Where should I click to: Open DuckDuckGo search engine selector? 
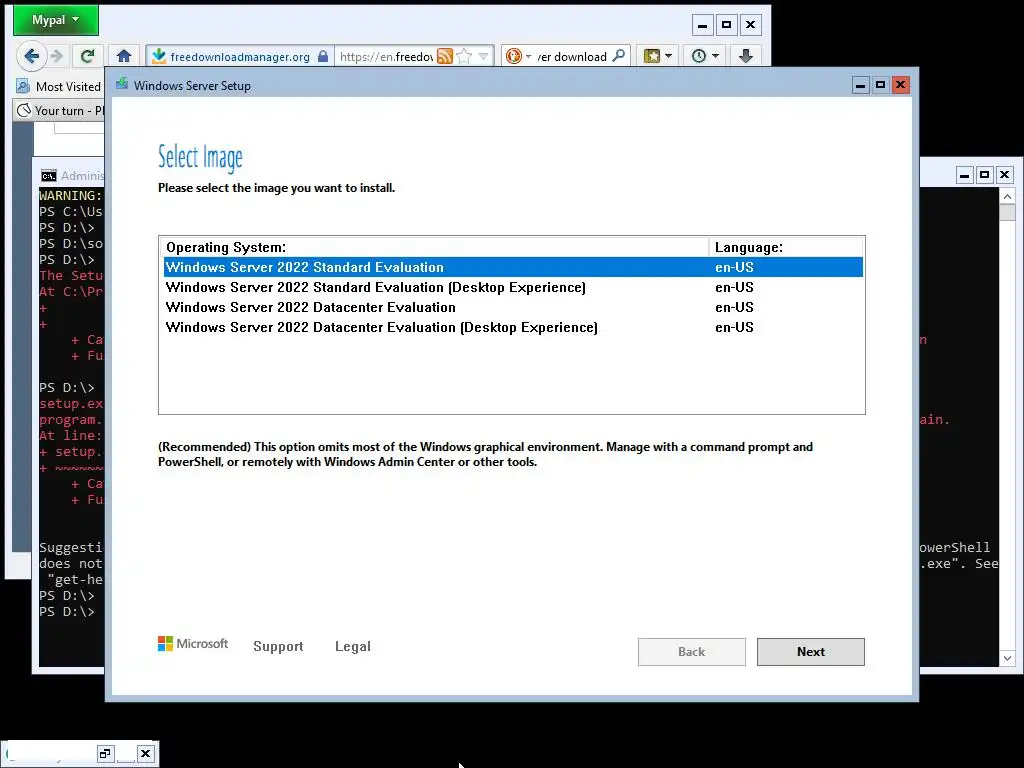coord(519,57)
